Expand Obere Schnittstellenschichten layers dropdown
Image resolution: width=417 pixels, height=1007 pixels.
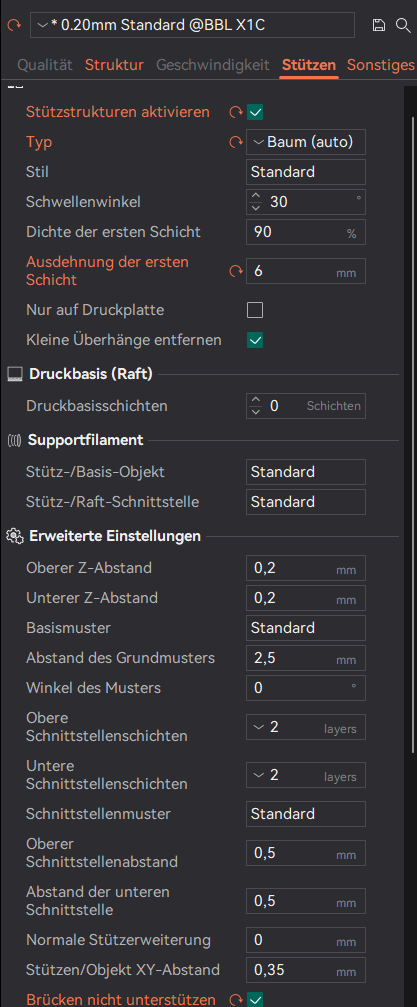[306, 727]
